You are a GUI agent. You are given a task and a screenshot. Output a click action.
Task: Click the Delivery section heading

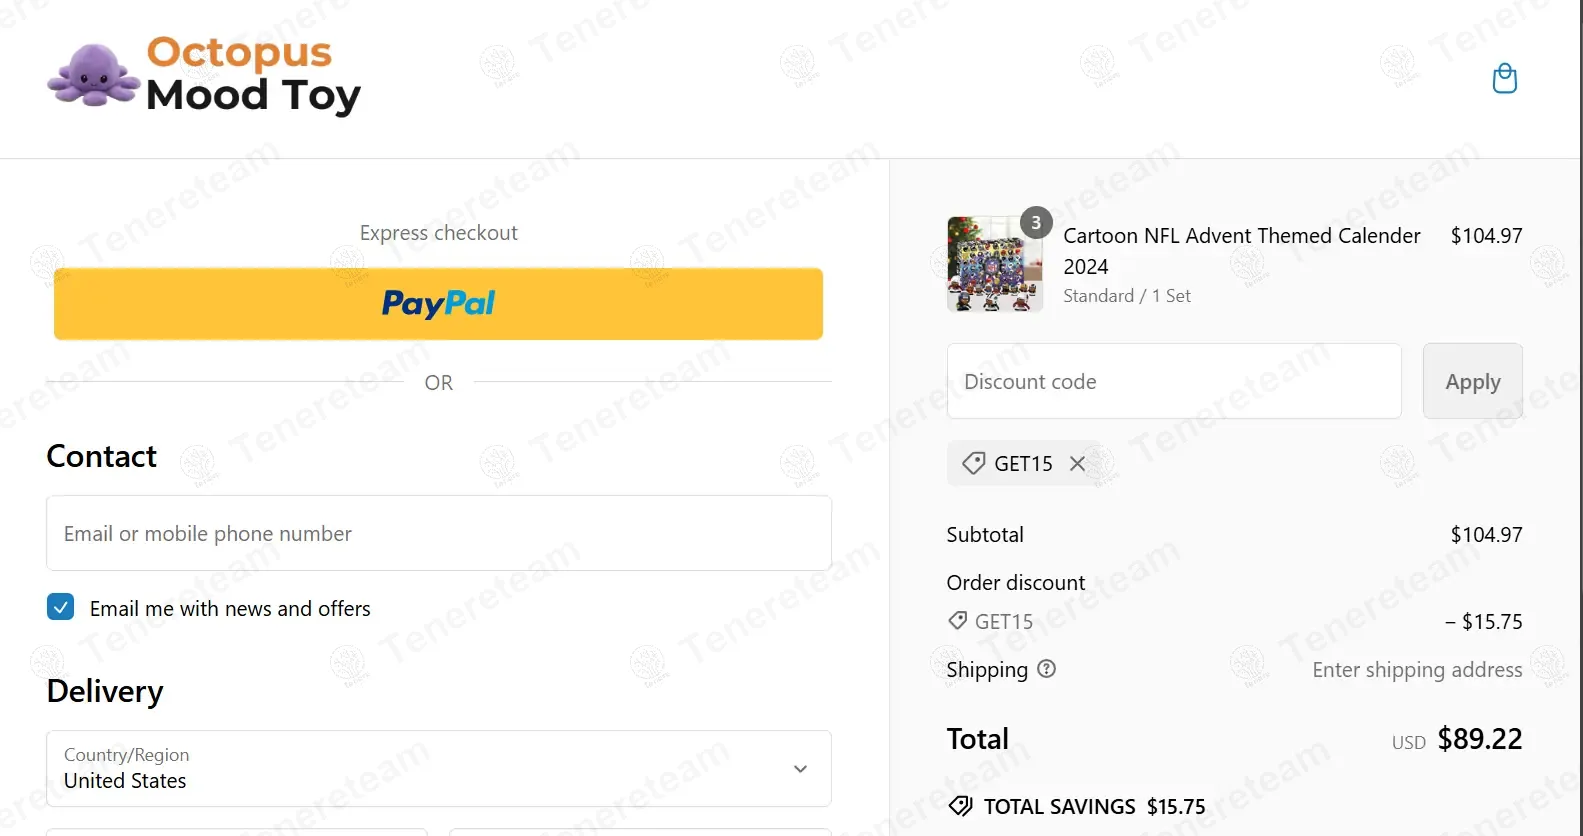coord(105,691)
